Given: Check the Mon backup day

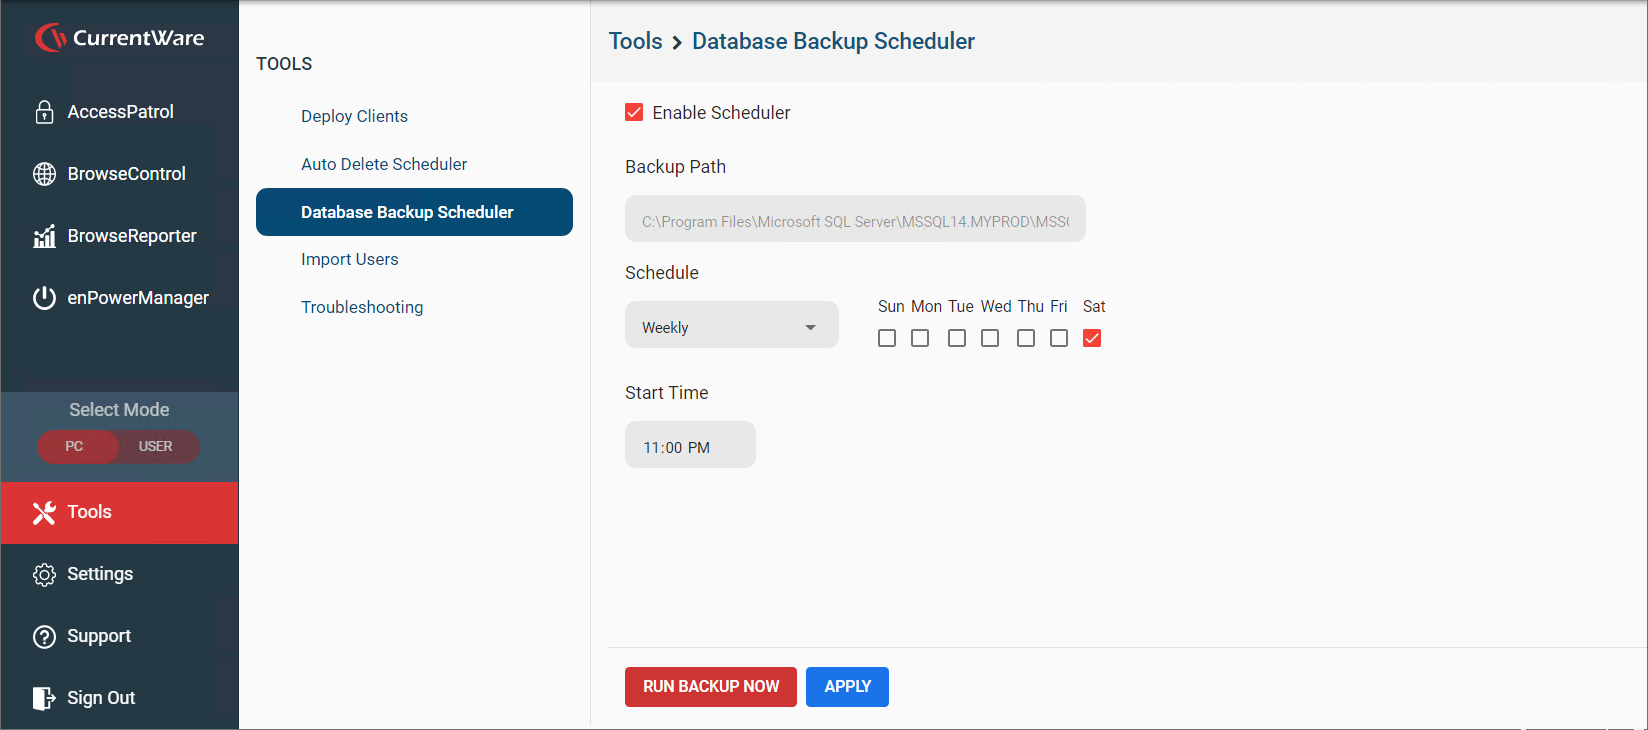Looking at the screenshot, I should coord(920,338).
